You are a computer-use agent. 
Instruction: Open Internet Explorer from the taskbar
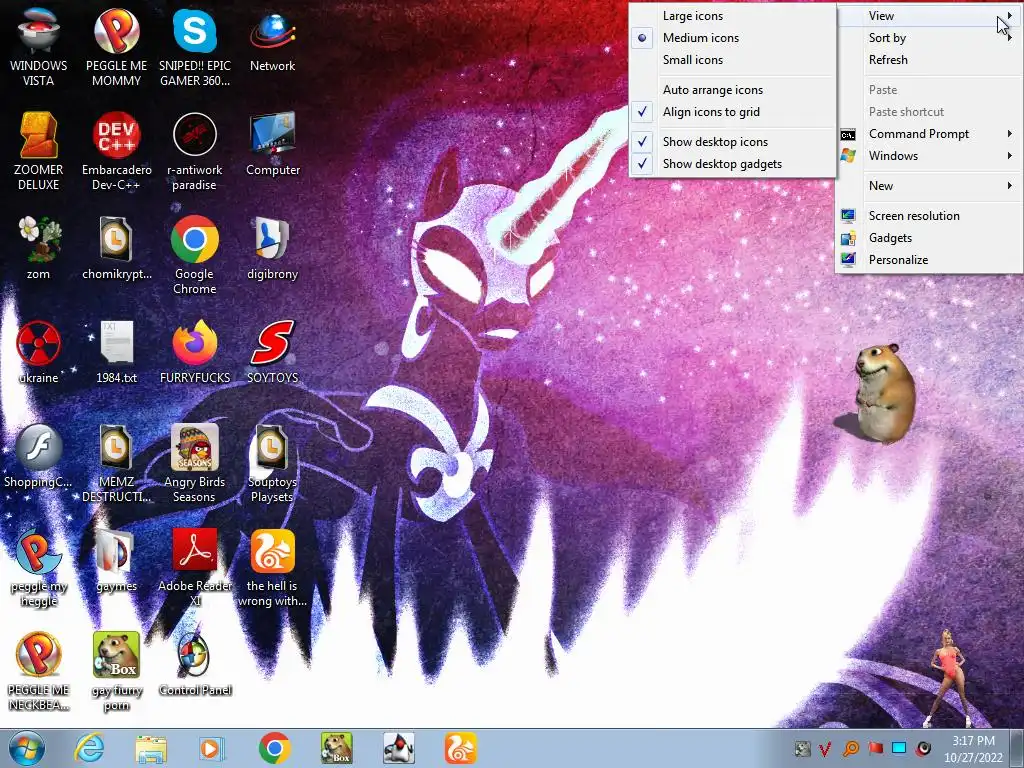(89, 748)
